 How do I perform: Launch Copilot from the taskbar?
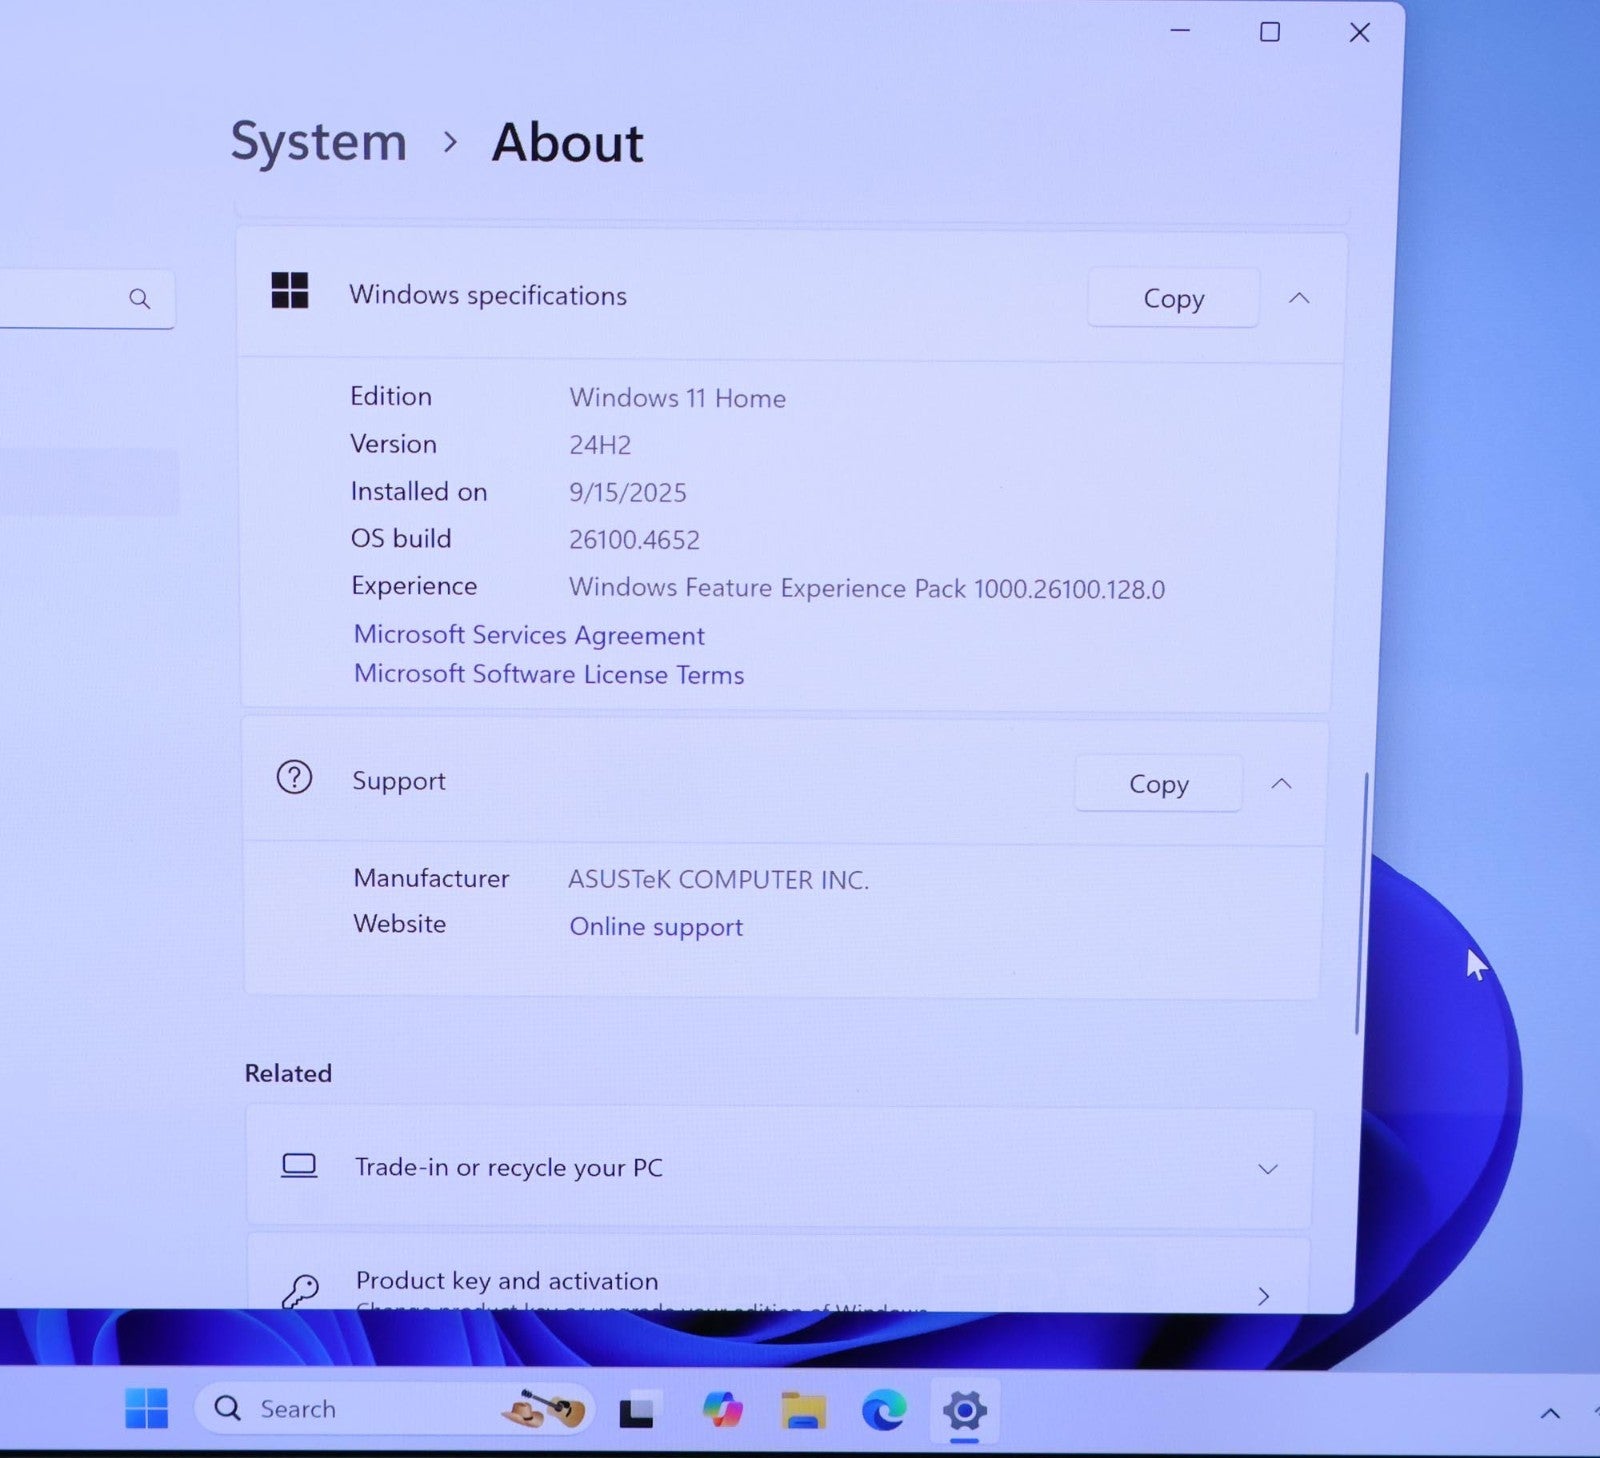click(722, 1410)
